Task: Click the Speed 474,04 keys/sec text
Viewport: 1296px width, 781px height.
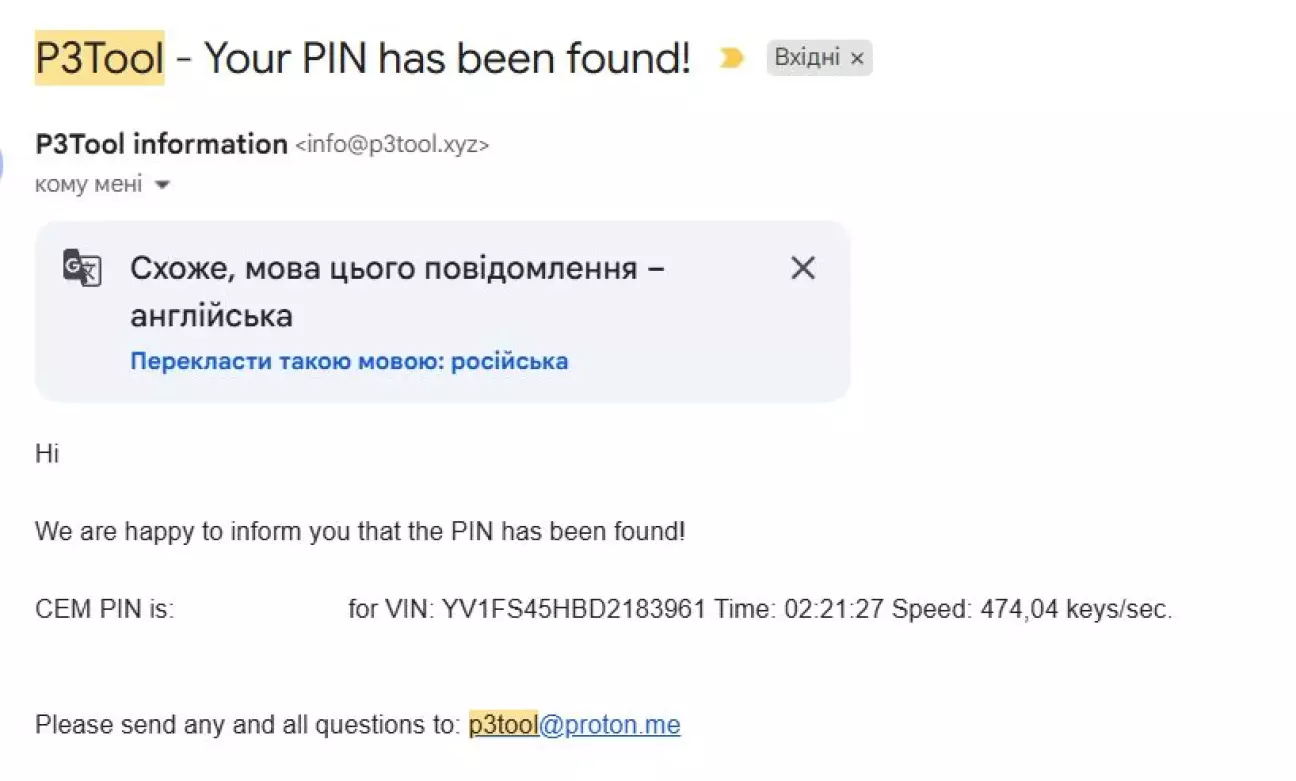Action: coord(1031,608)
